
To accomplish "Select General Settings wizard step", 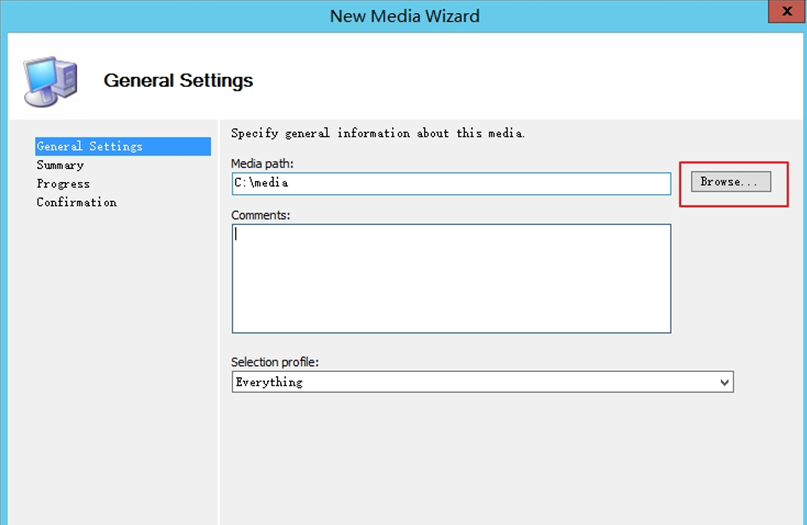I will pos(123,146).
